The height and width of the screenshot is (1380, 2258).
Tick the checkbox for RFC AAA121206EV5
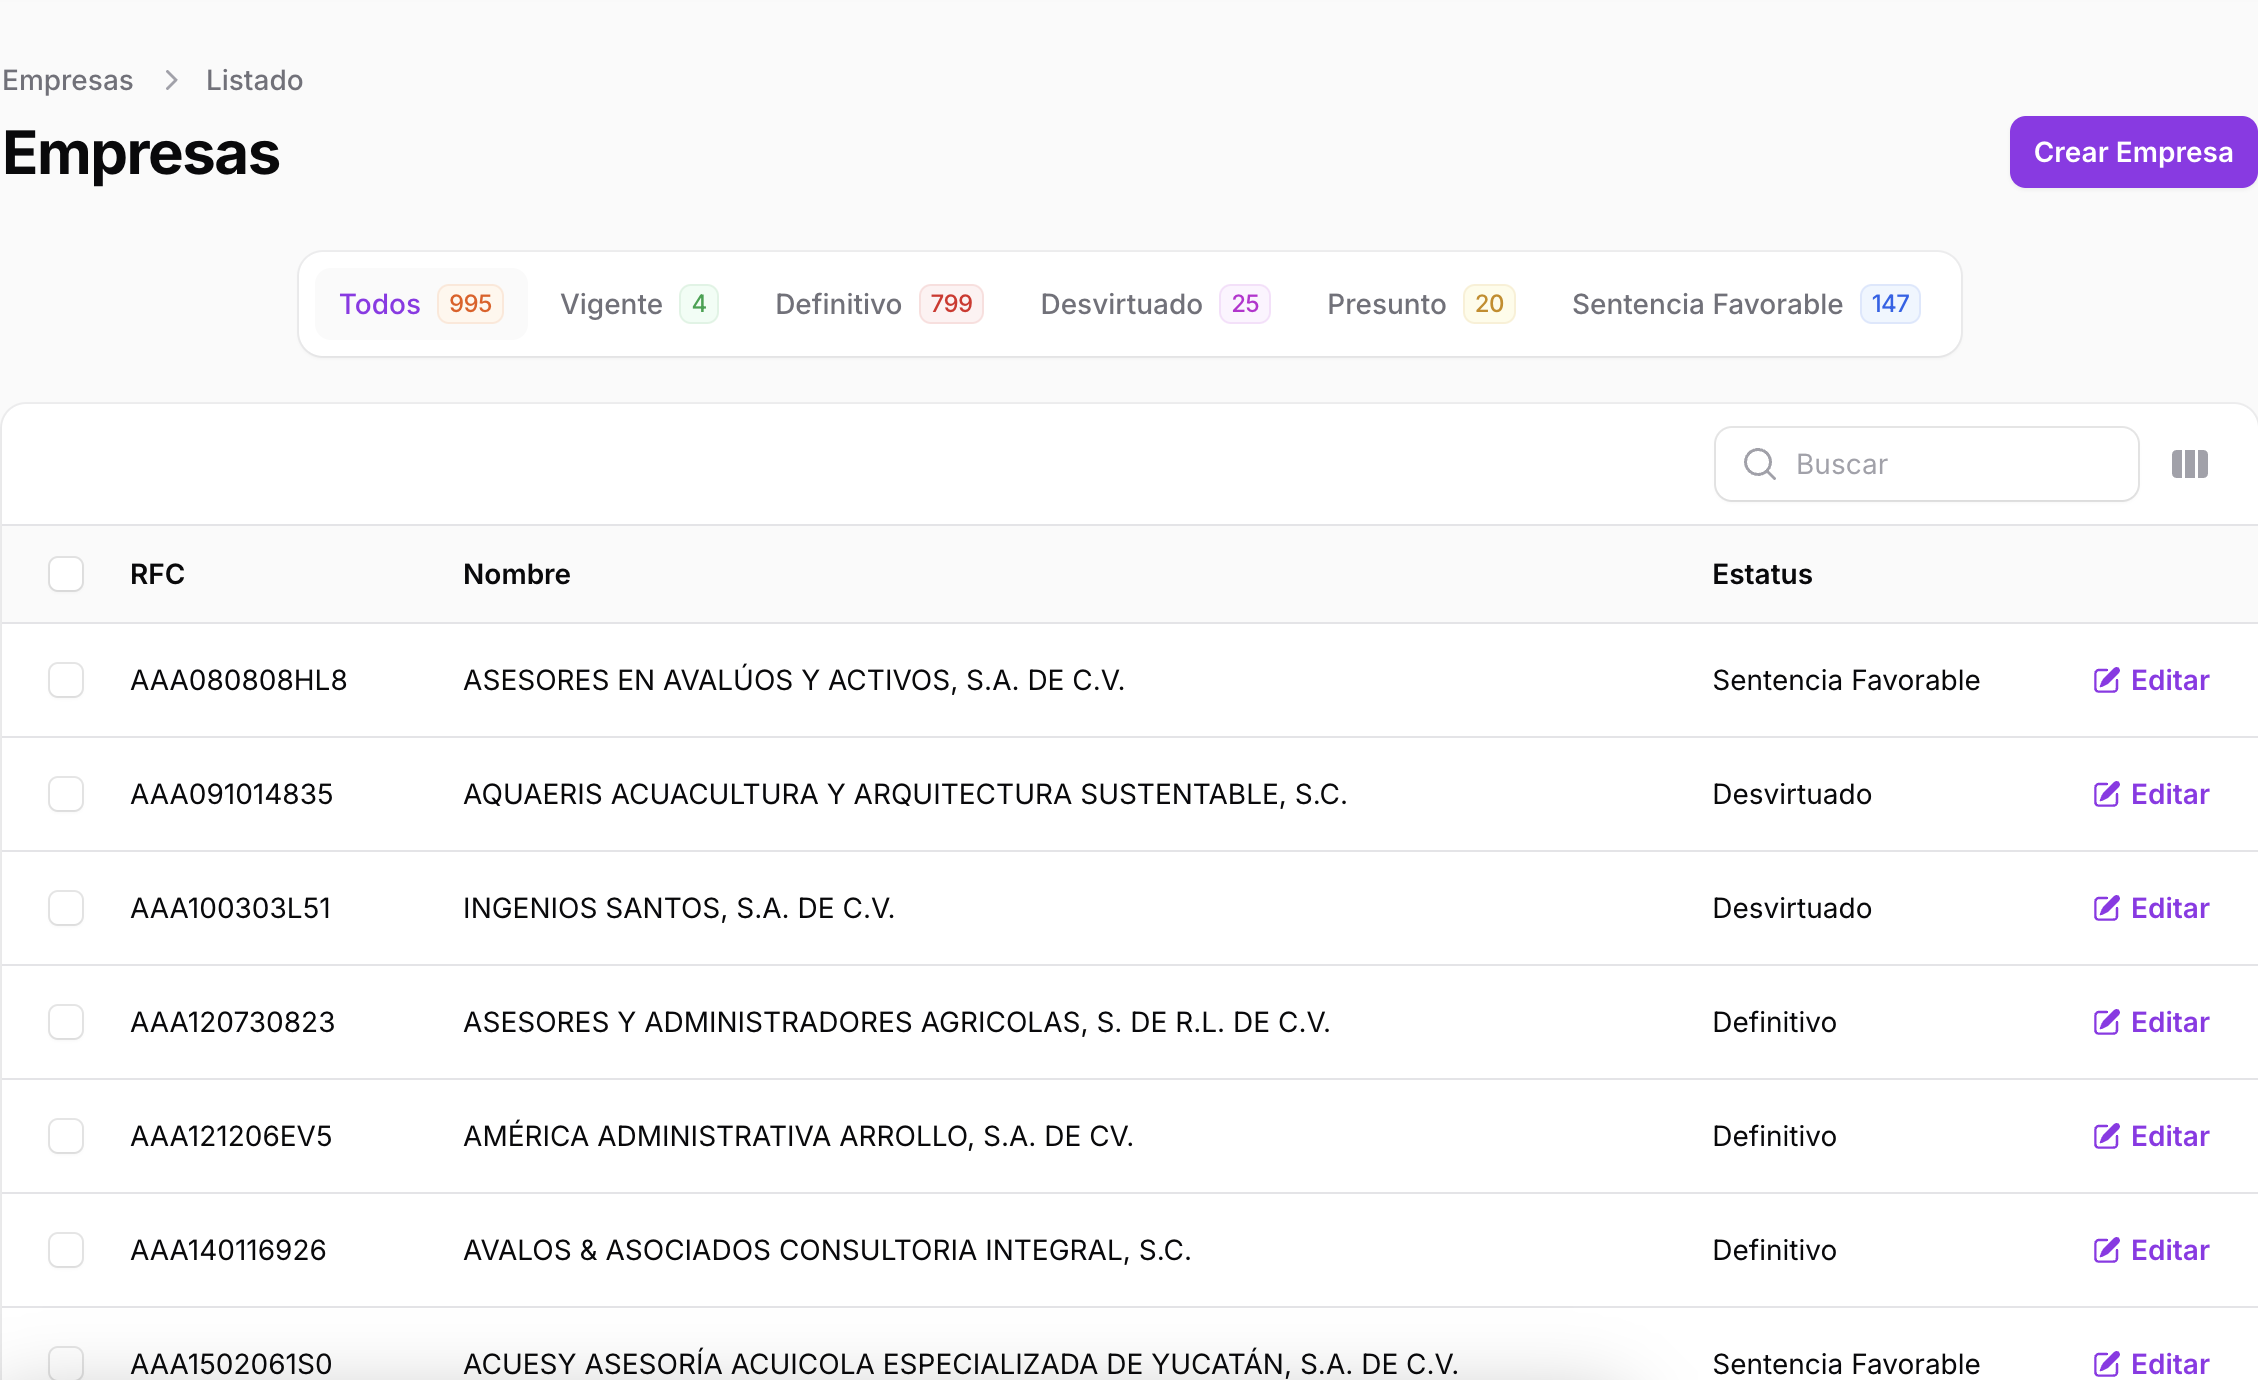point(66,1136)
